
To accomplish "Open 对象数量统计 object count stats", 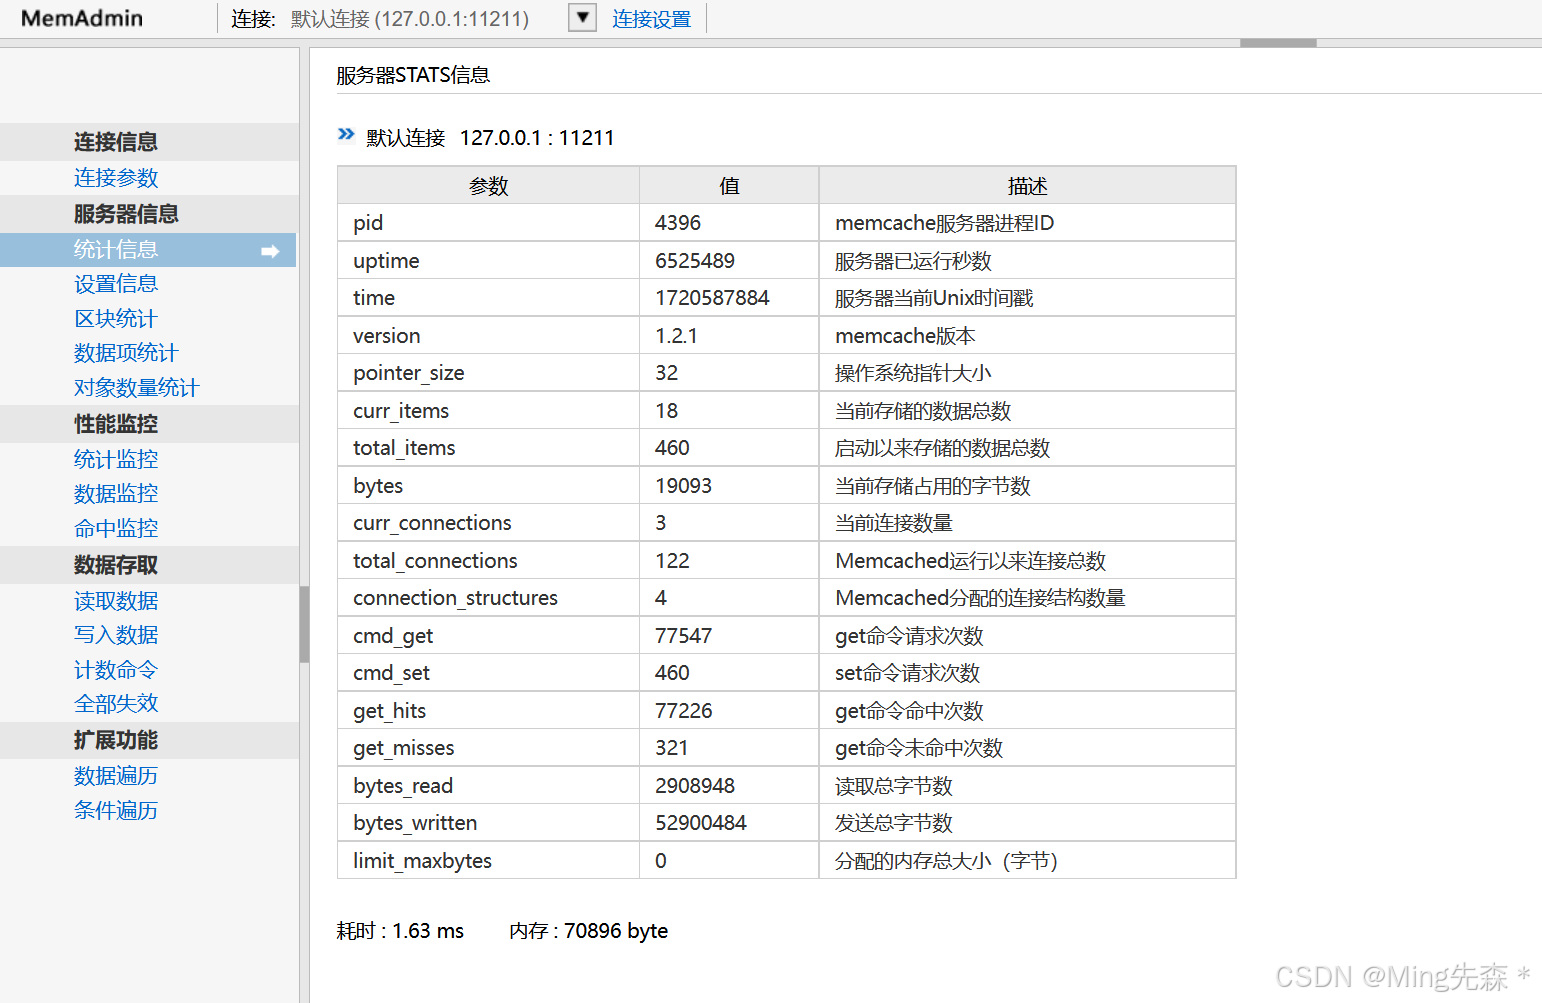I will click(x=136, y=387).
